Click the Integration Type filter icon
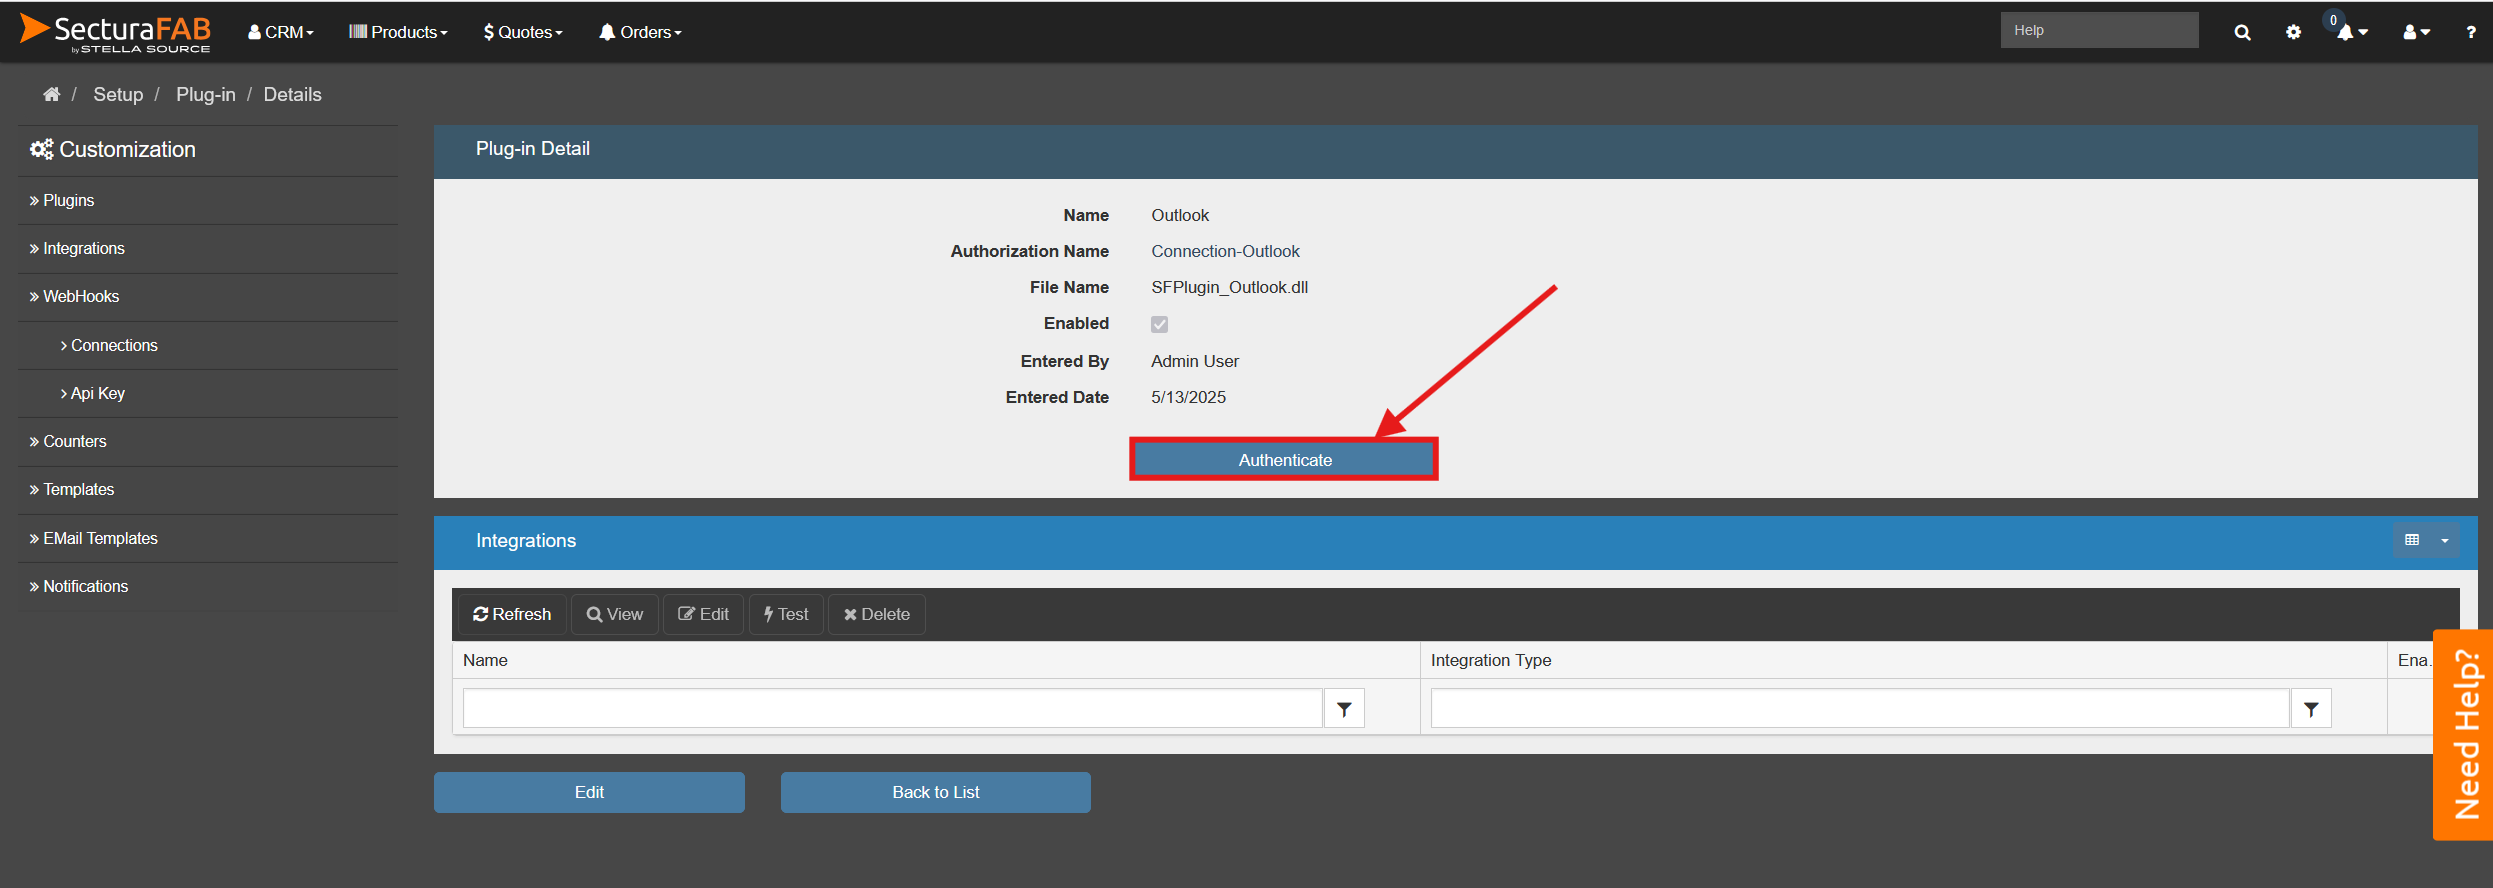The image size is (2493, 888). point(2311,709)
